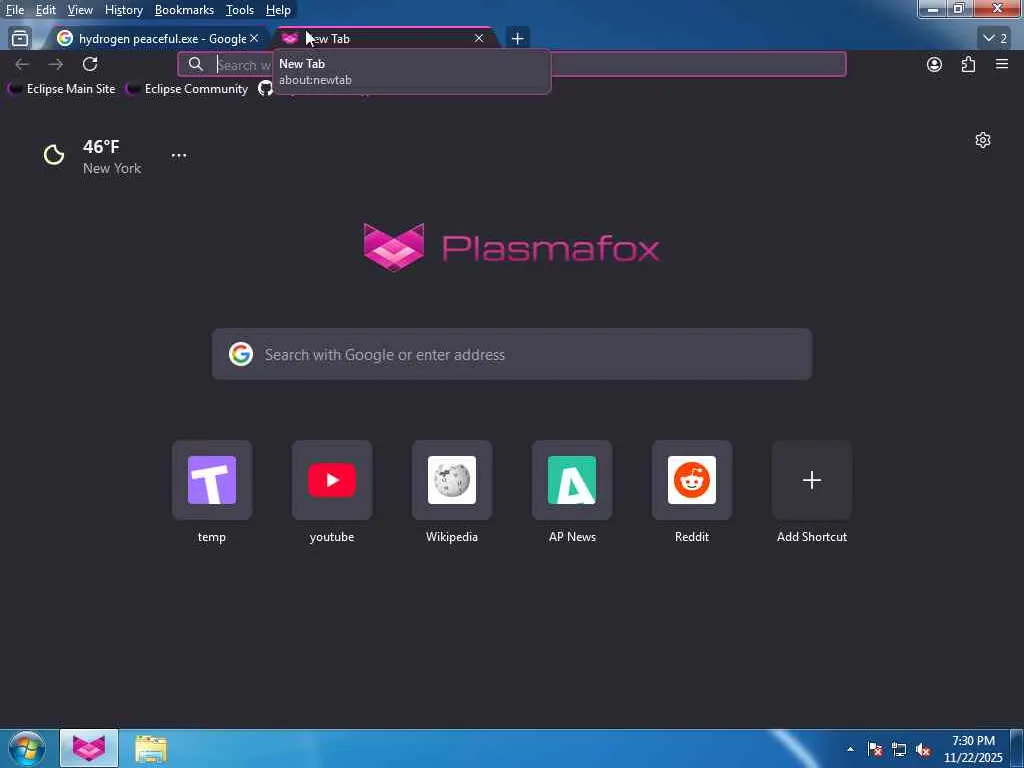Open the AP News shortcut tile
1024x768 pixels.
pyautogui.click(x=572, y=480)
